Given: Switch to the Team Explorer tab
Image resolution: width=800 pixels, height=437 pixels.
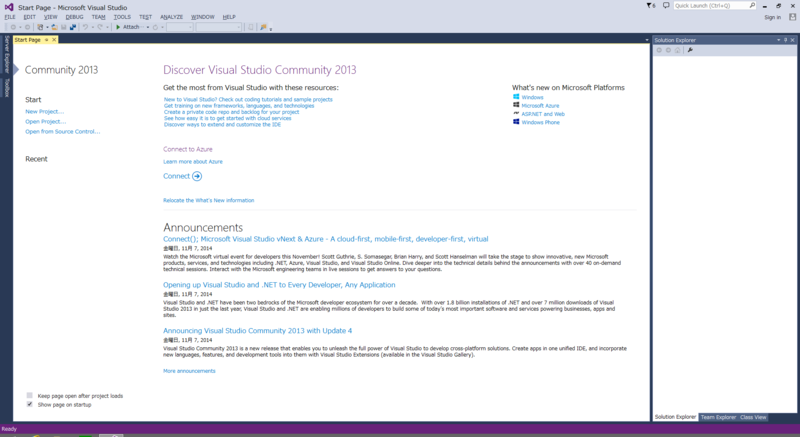Looking at the screenshot, I should point(718,417).
